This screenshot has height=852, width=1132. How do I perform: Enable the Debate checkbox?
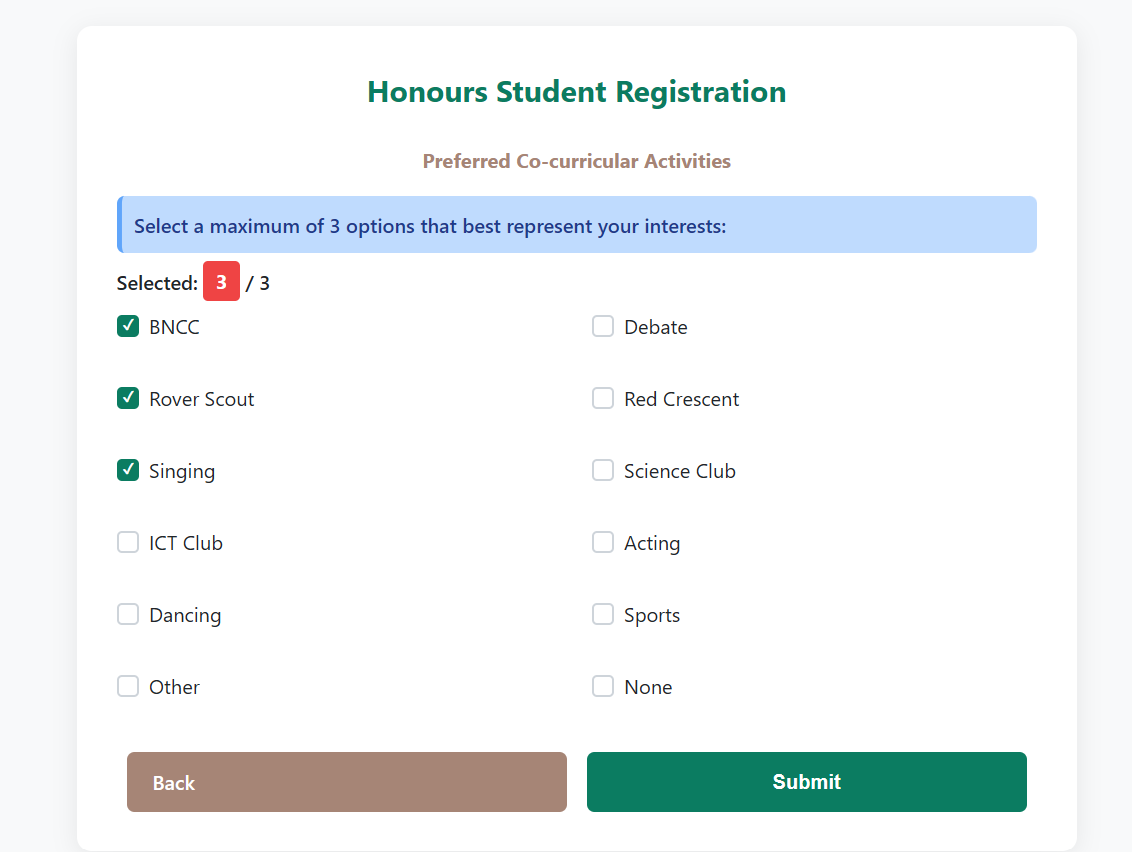[603, 326]
